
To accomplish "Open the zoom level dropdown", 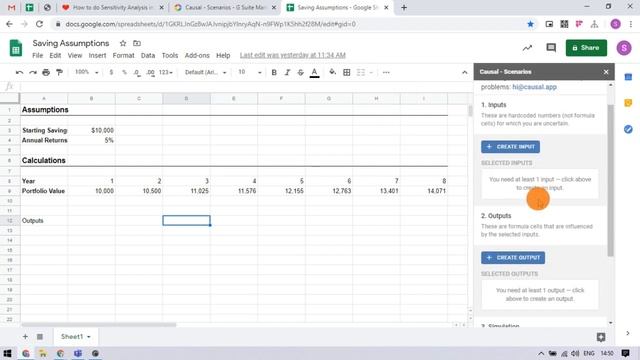I will click(x=87, y=72).
